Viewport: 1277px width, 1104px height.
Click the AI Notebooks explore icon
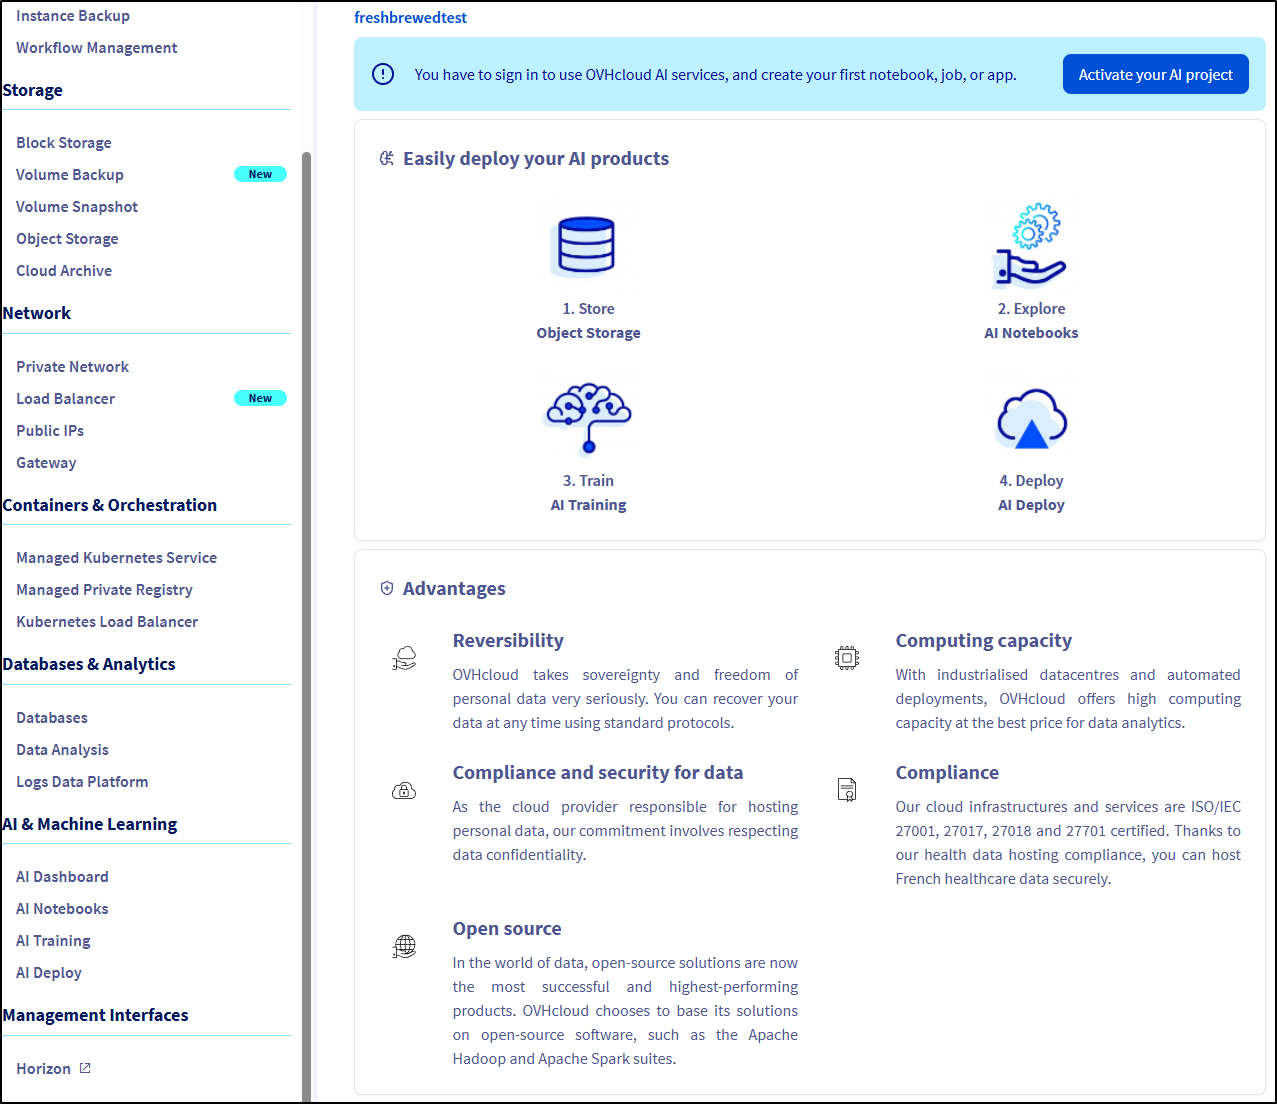(1032, 245)
